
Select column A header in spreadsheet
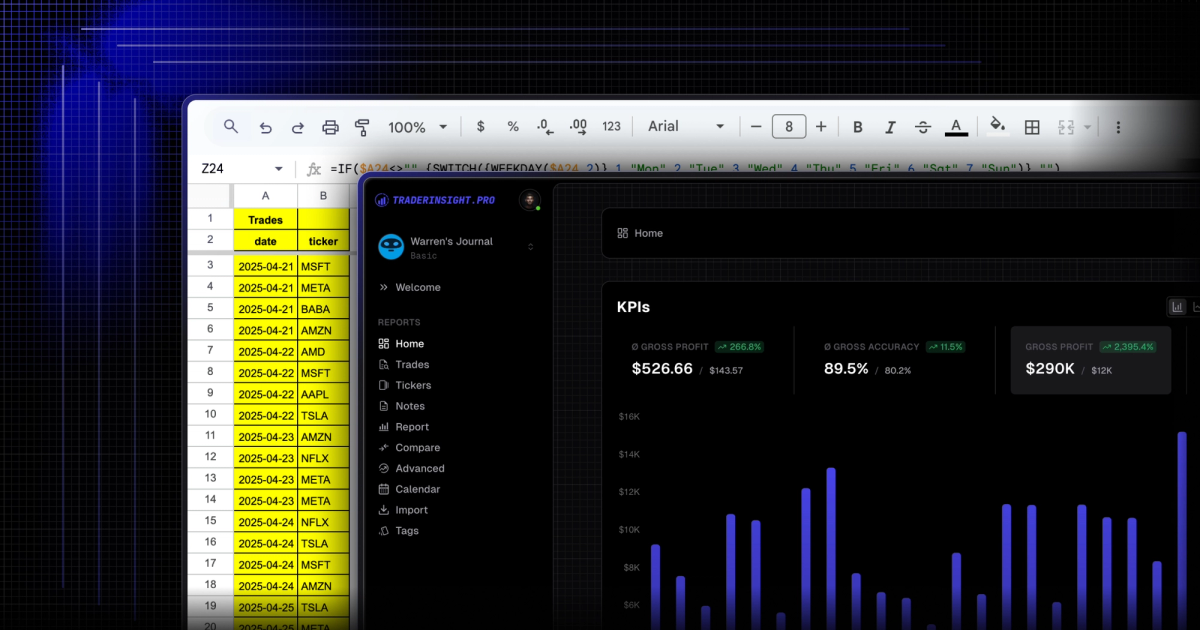click(265, 196)
